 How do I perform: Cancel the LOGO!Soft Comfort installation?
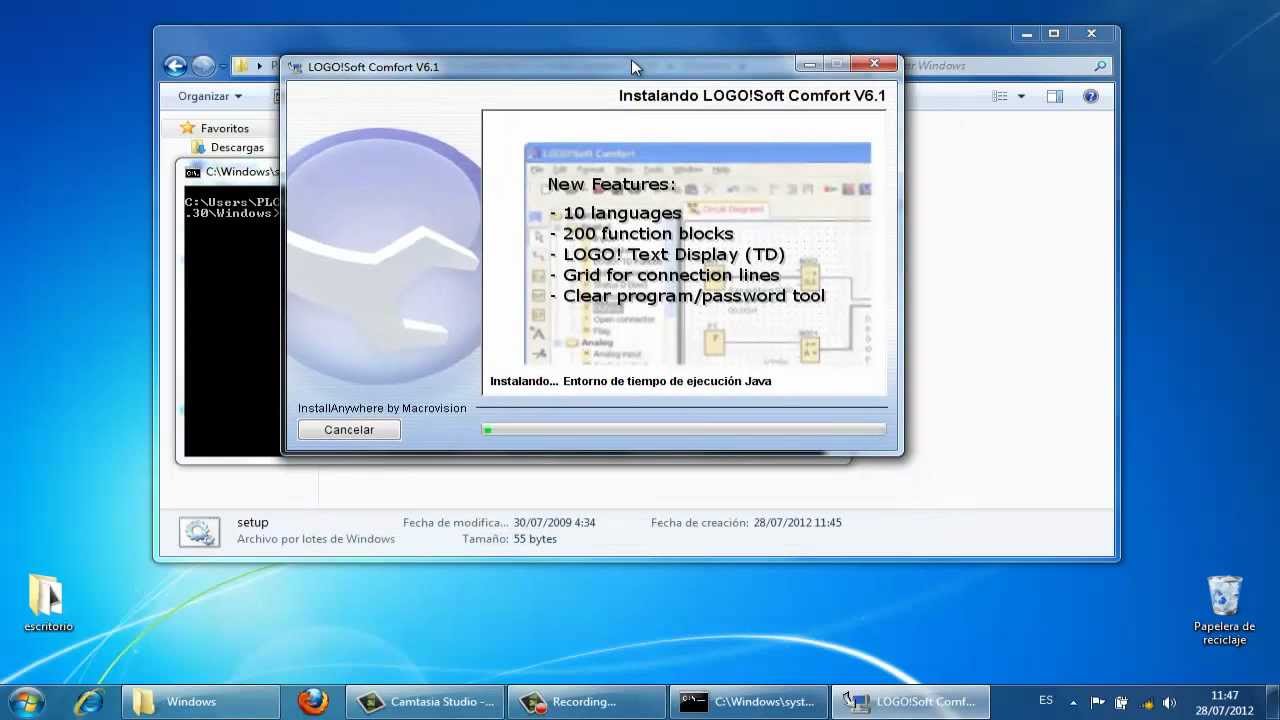349,430
